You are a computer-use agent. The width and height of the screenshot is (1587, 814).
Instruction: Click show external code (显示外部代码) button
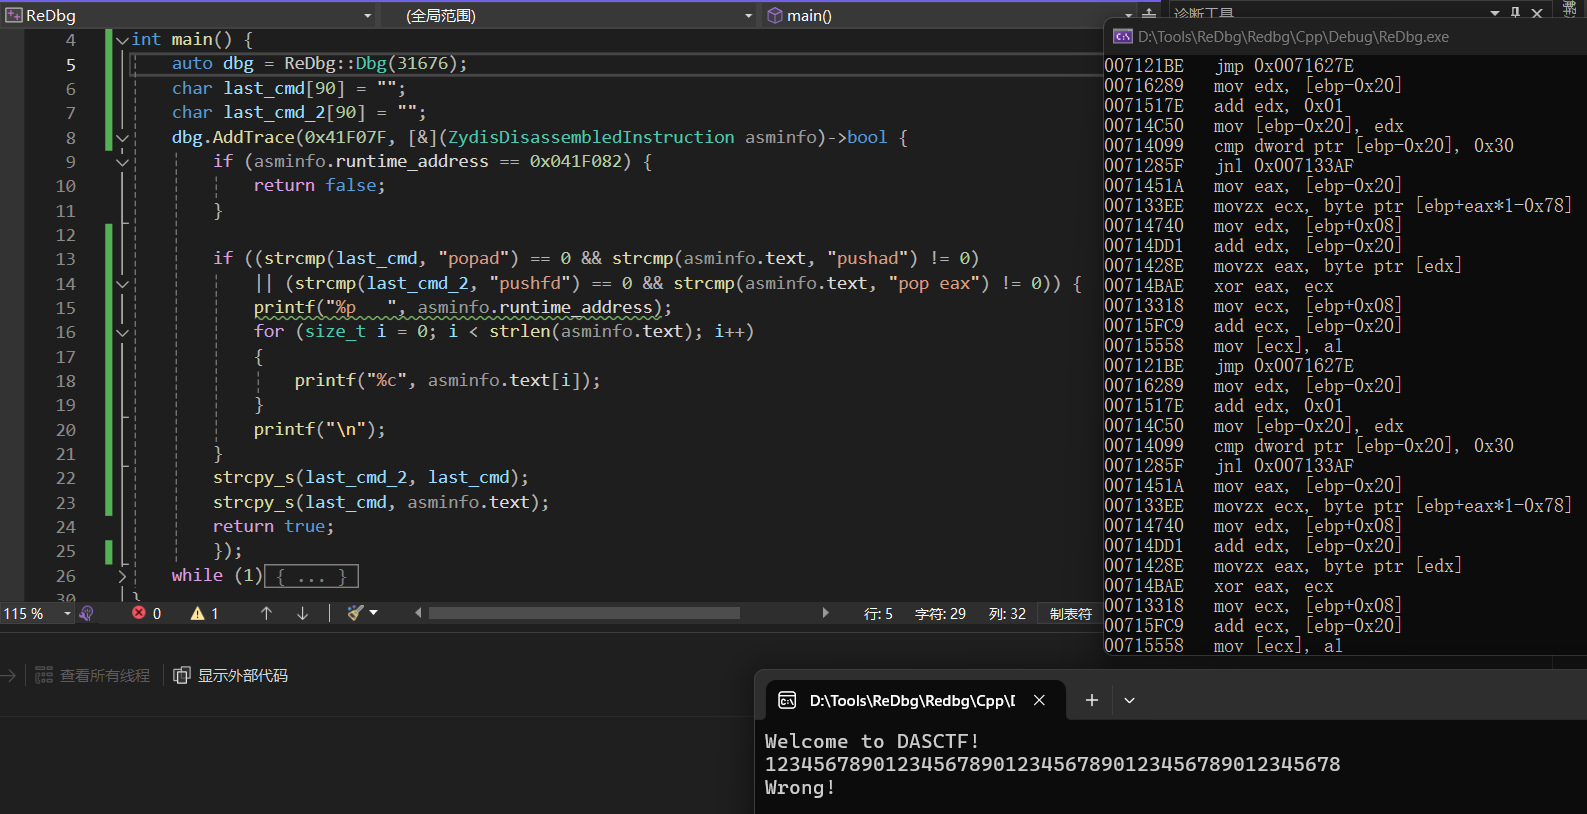[231, 676]
